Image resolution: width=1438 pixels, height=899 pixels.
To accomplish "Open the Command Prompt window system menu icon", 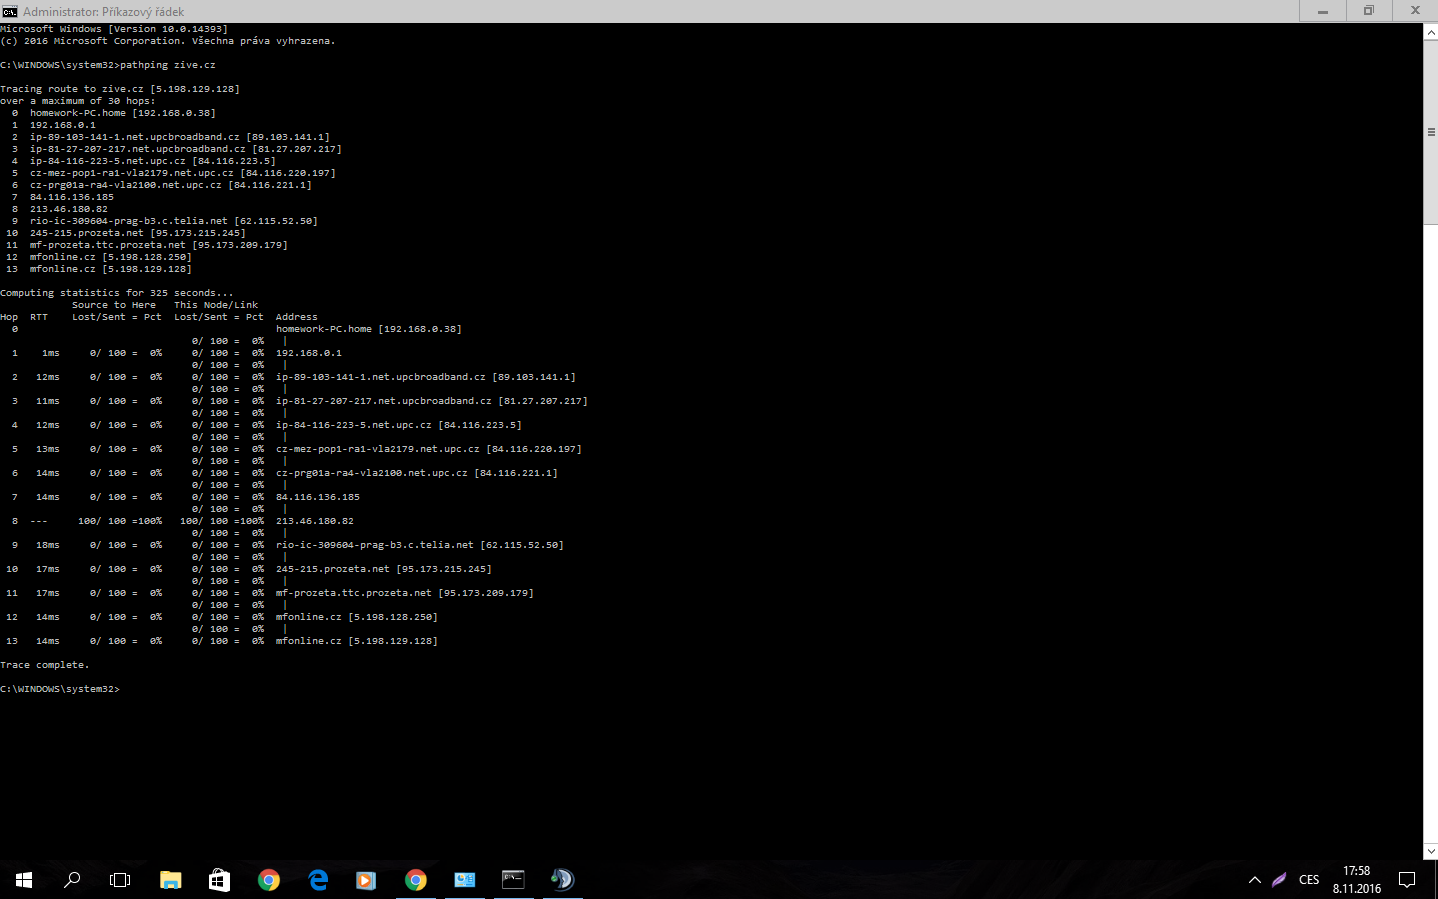I will (10, 11).
